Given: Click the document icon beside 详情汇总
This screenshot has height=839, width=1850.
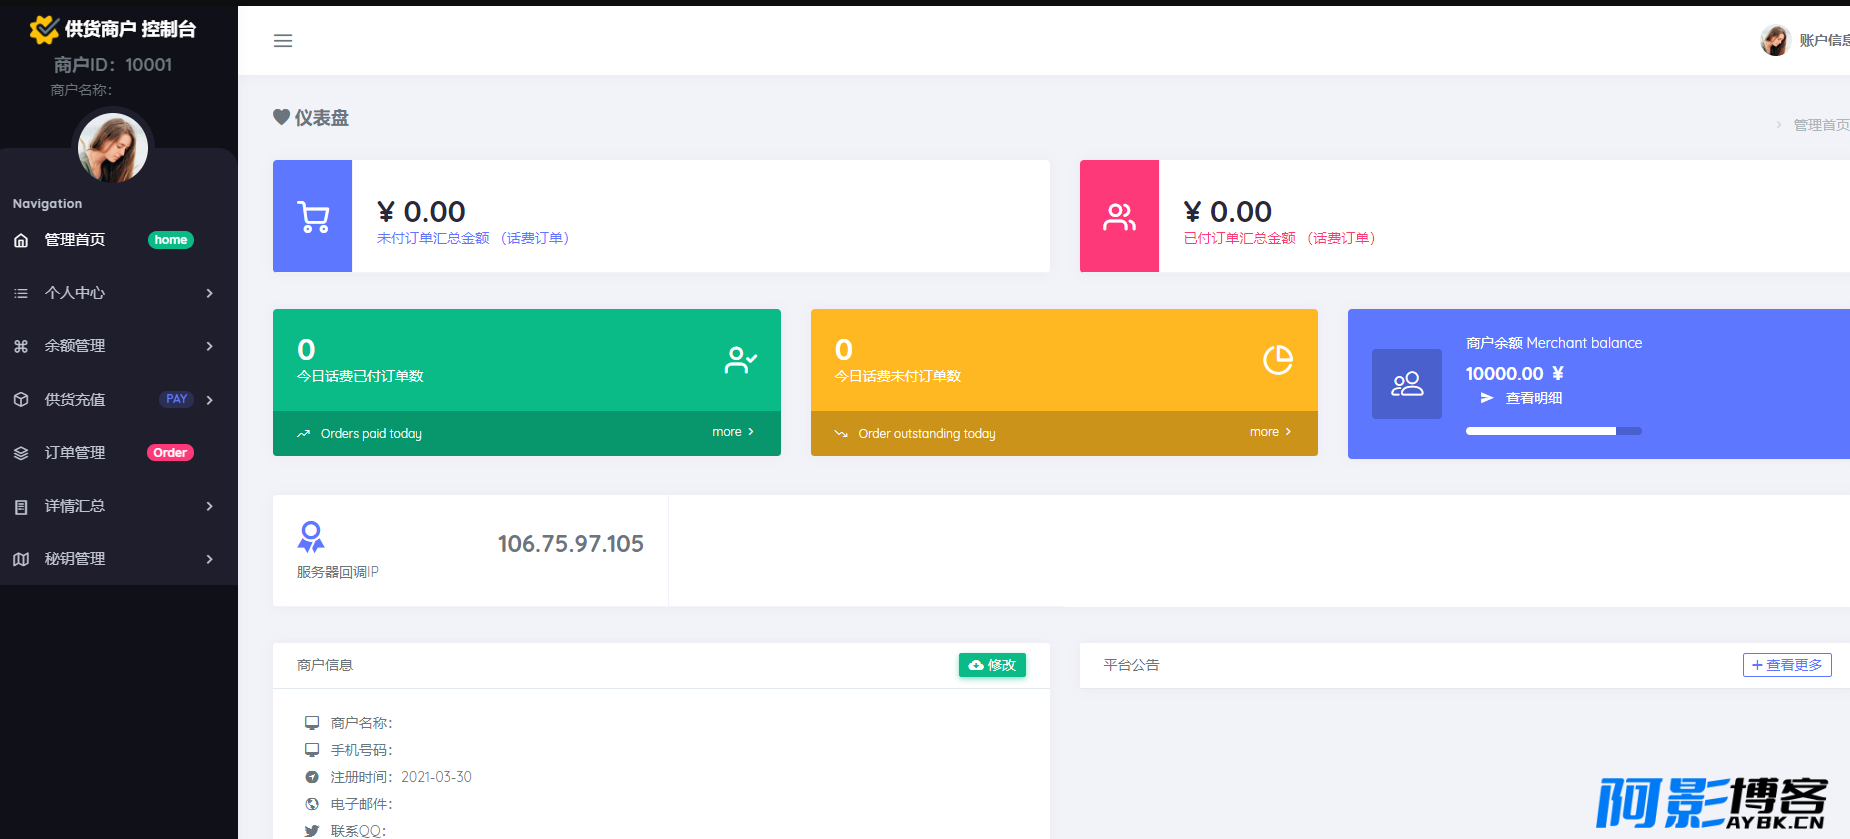Looking at the screenshot, I should [x=21, y=507].
